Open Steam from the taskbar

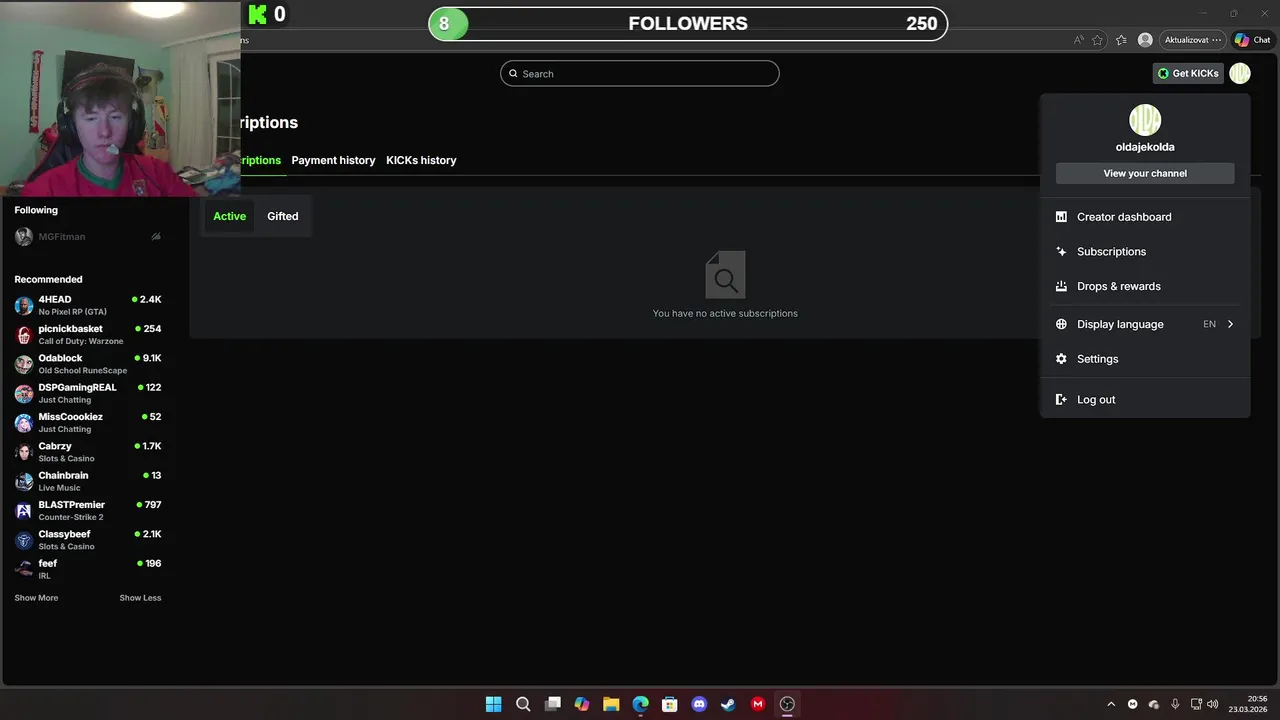tap(729, 704)
